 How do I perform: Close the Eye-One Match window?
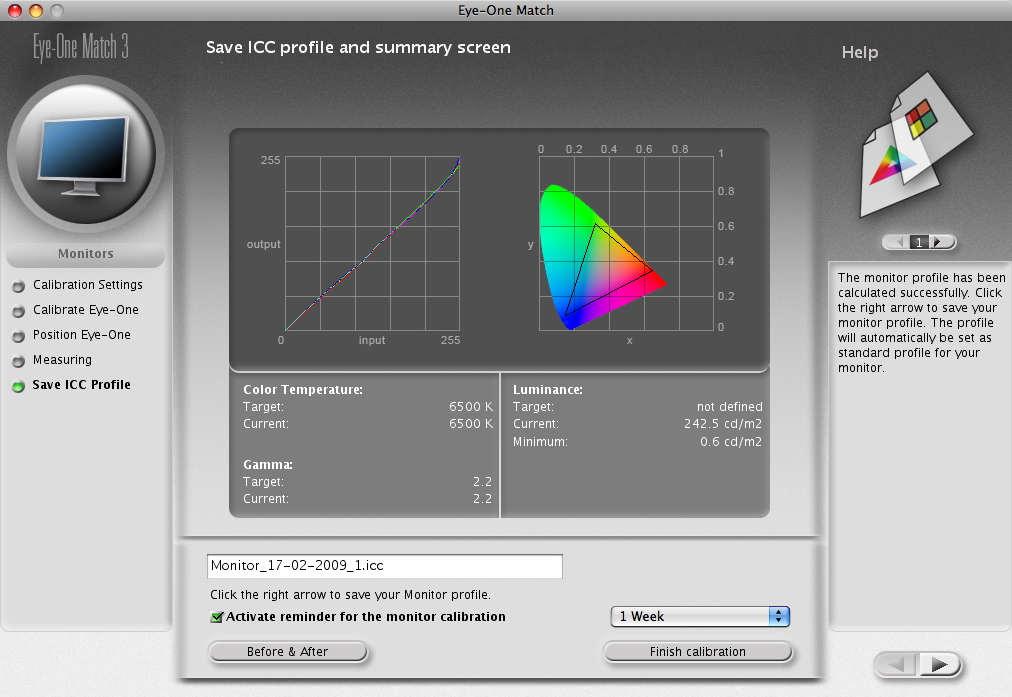[x=14, y=10]
